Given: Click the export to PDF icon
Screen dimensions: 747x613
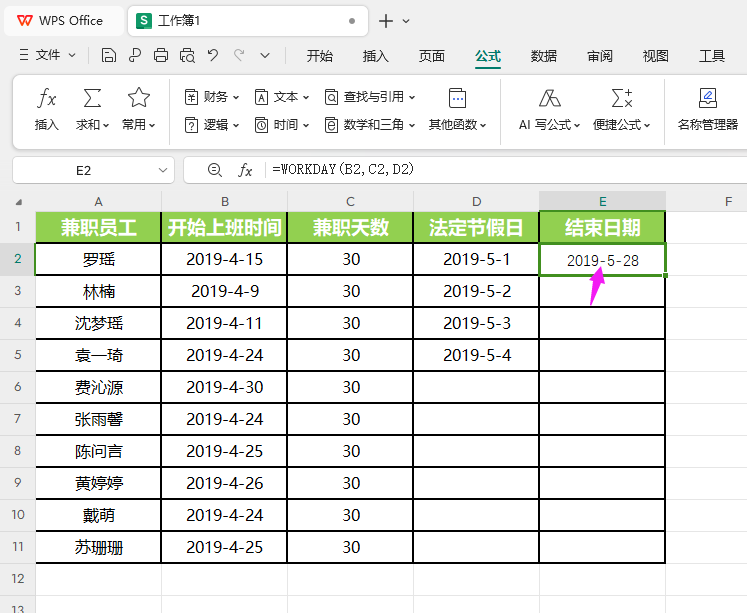Looking at the screenshot, I should click(x=135, y=56).
